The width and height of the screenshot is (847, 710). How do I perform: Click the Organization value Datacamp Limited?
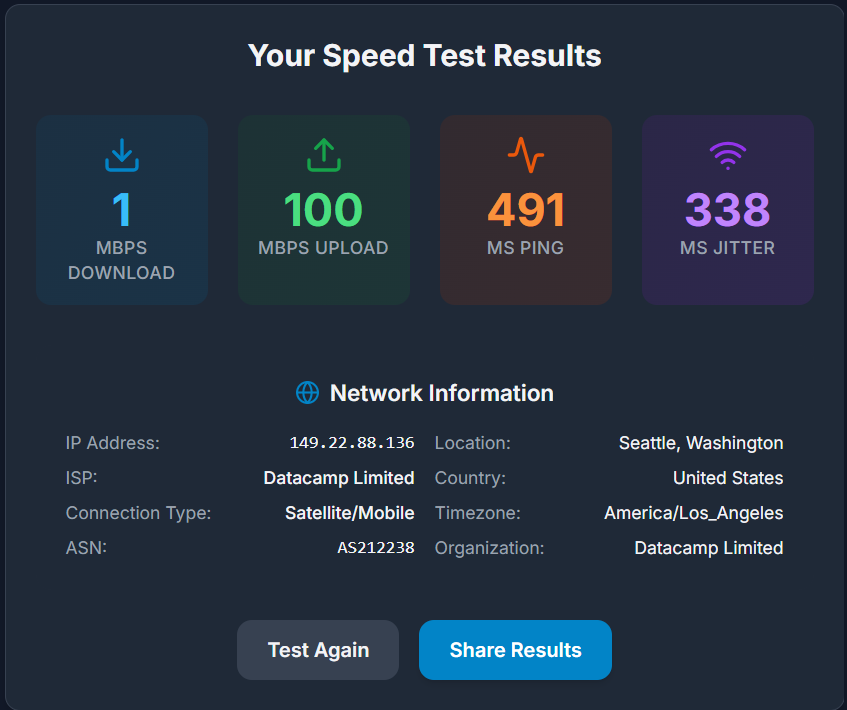708,548
